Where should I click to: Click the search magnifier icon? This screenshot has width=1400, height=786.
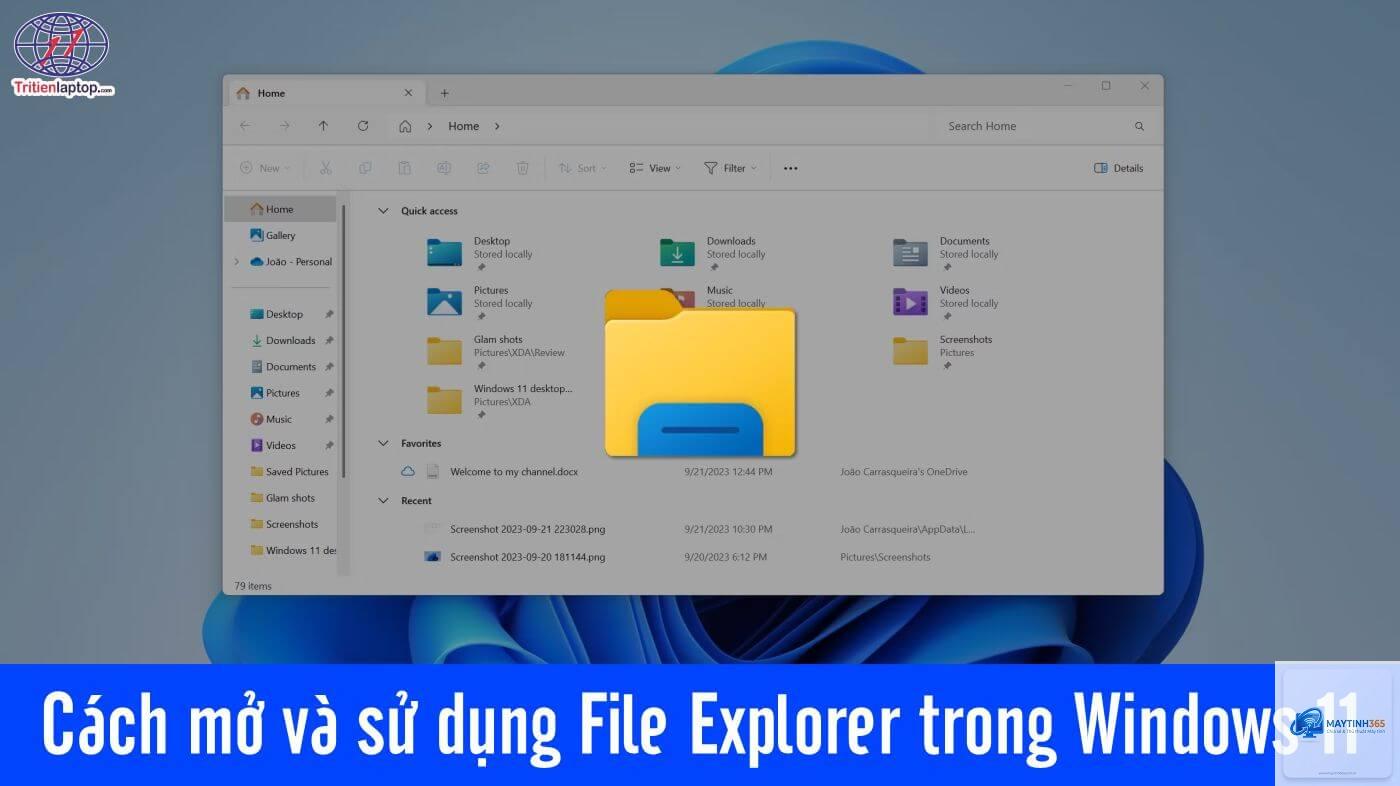(1139, 126)
